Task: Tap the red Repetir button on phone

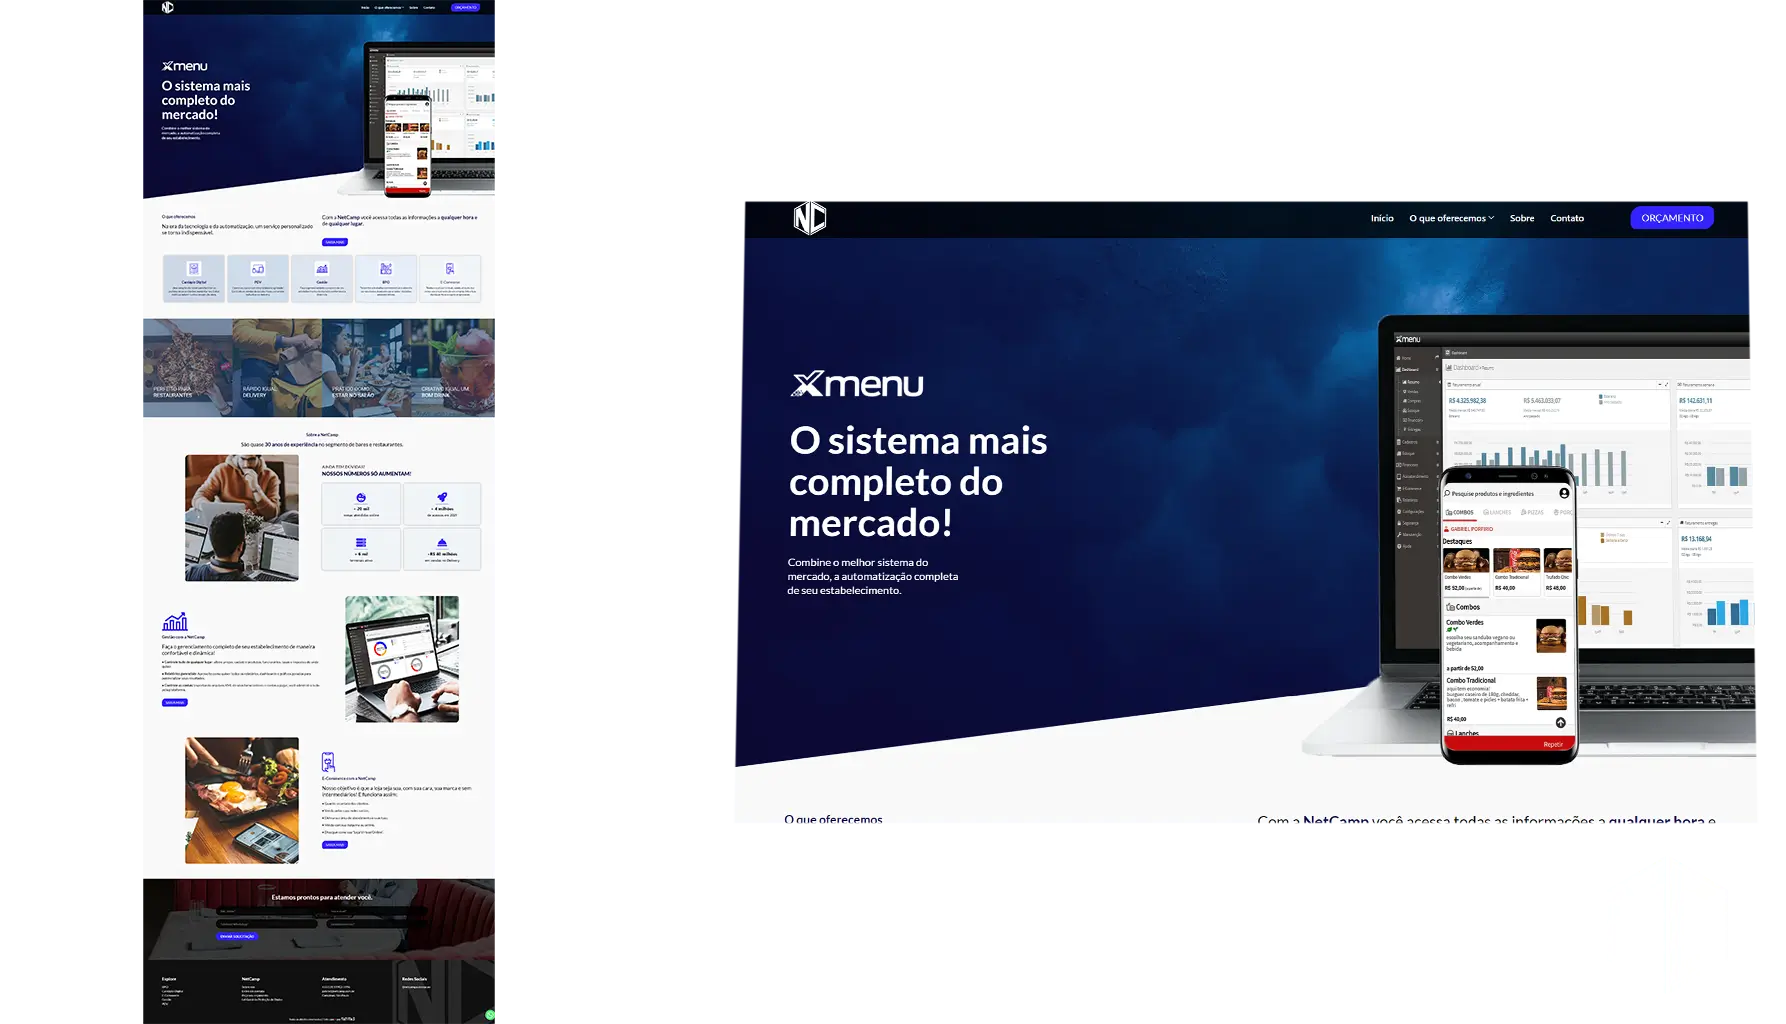Action: [x=1509, y=744]
